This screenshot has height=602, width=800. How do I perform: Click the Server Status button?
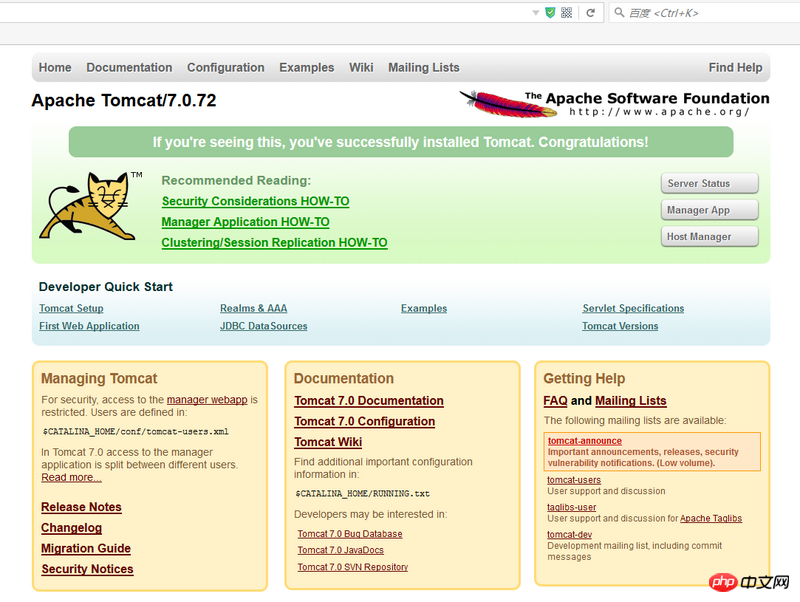pos(710,183)
